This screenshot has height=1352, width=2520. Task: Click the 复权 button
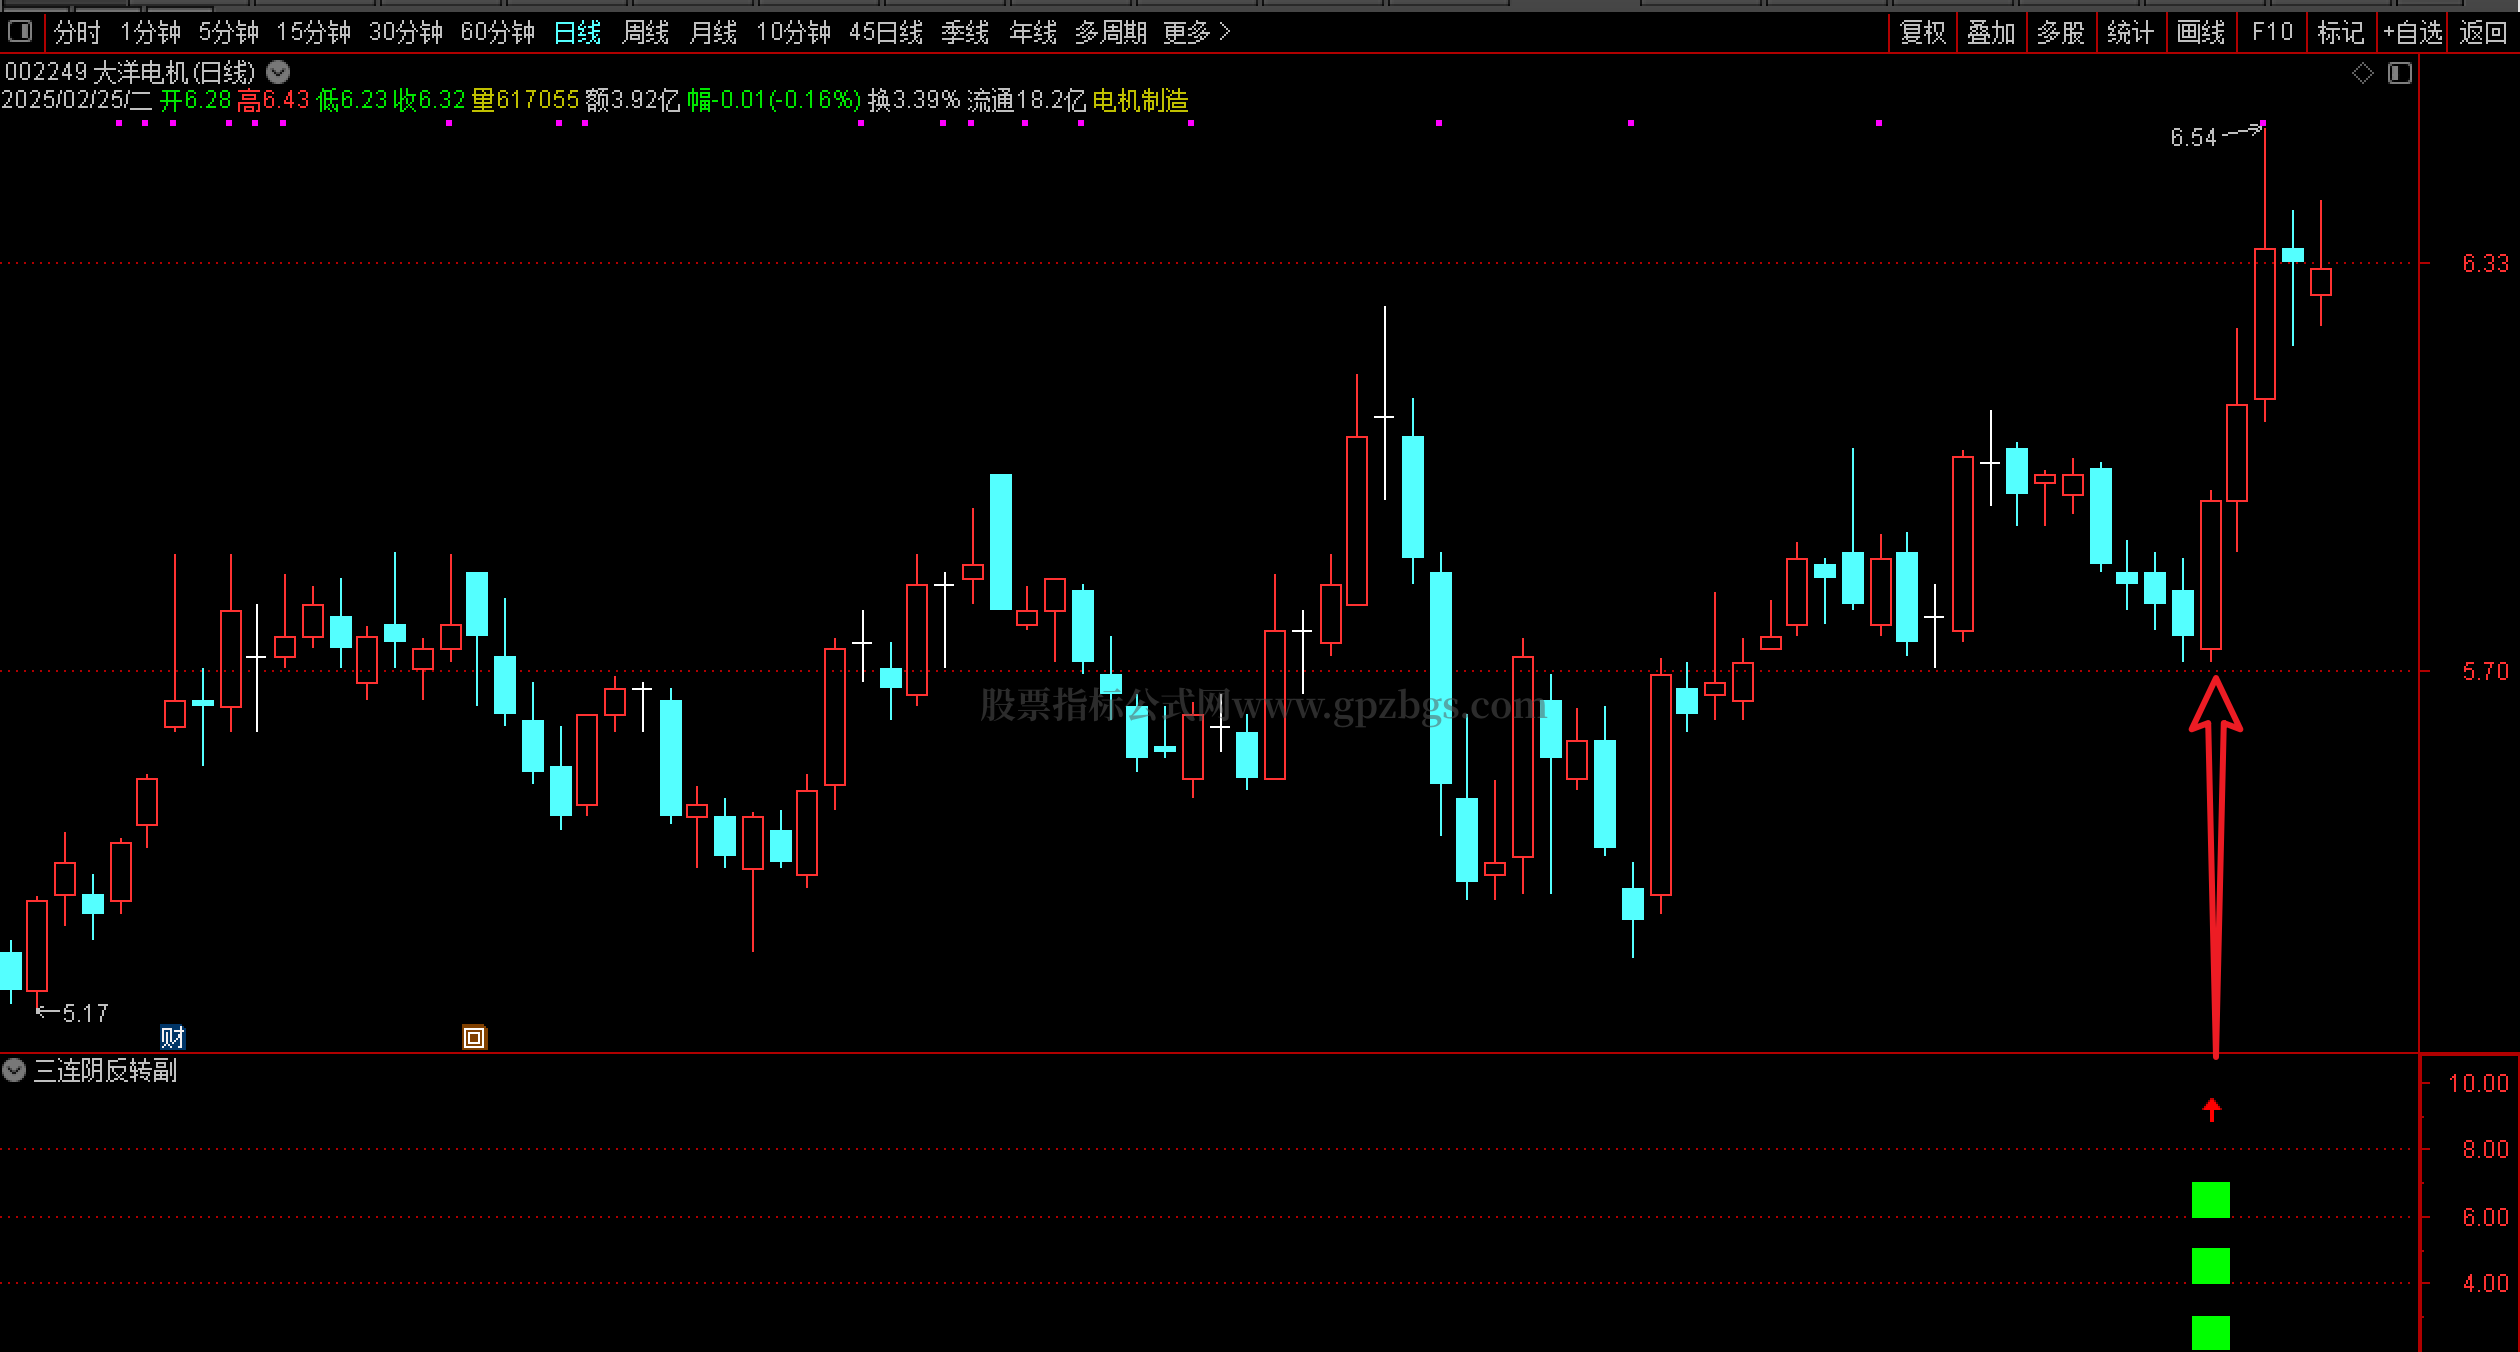pyautogui.click(x=1922, y=33)
